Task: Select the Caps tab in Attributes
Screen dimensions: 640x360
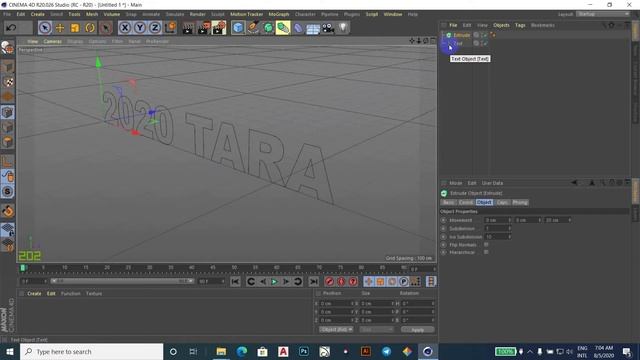Action: [x=502, y=202]
